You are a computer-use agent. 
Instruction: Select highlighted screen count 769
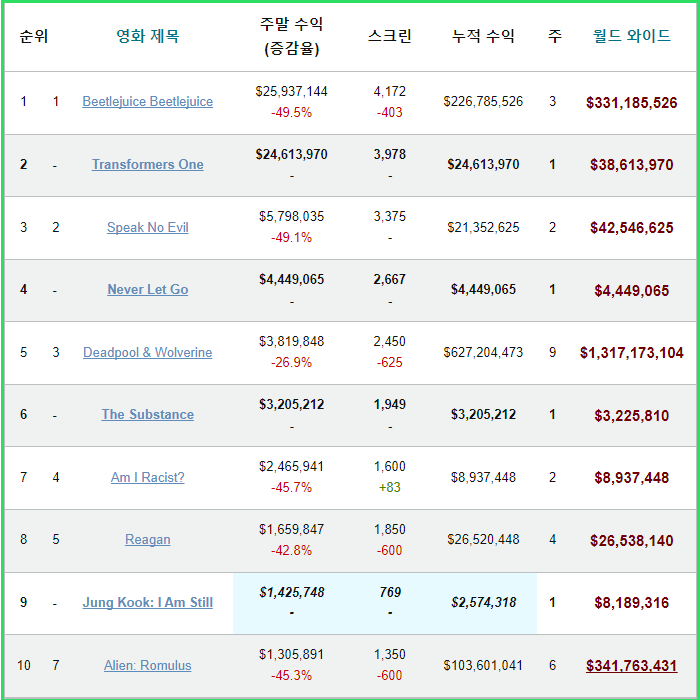390,592
